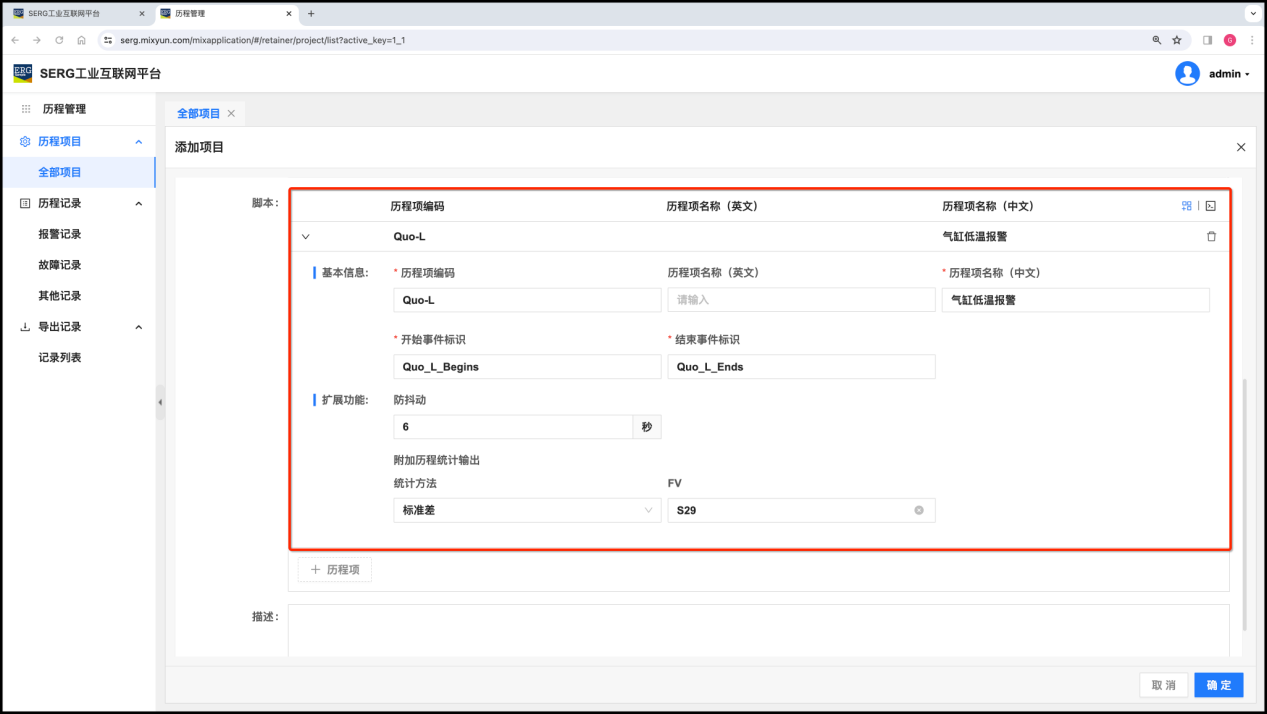Click the blue visual editor grid icon

(1186, 206)
